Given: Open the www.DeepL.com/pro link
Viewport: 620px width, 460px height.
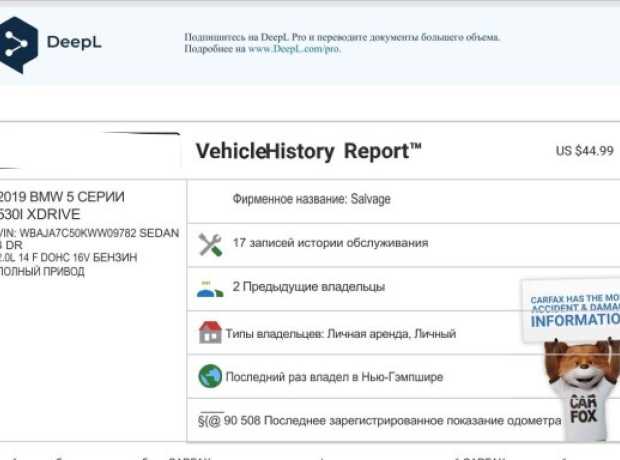Looking at the screenshot, I should [294, 49].
